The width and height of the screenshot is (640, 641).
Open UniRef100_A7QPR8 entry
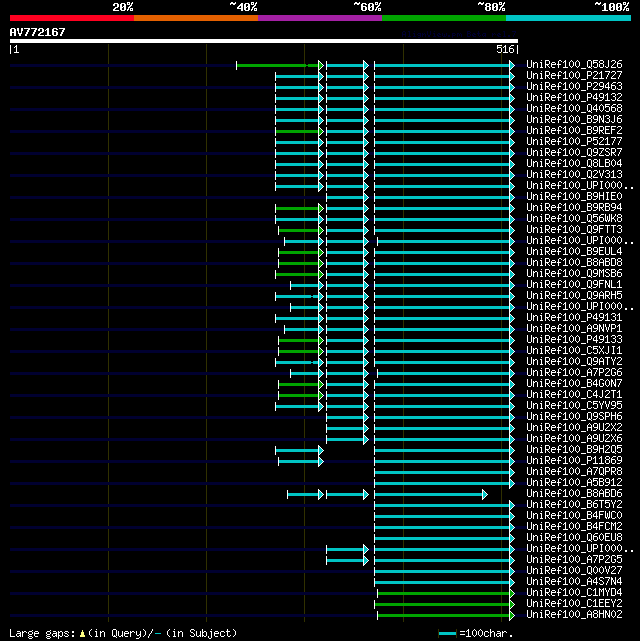click(x=574, y=472)
